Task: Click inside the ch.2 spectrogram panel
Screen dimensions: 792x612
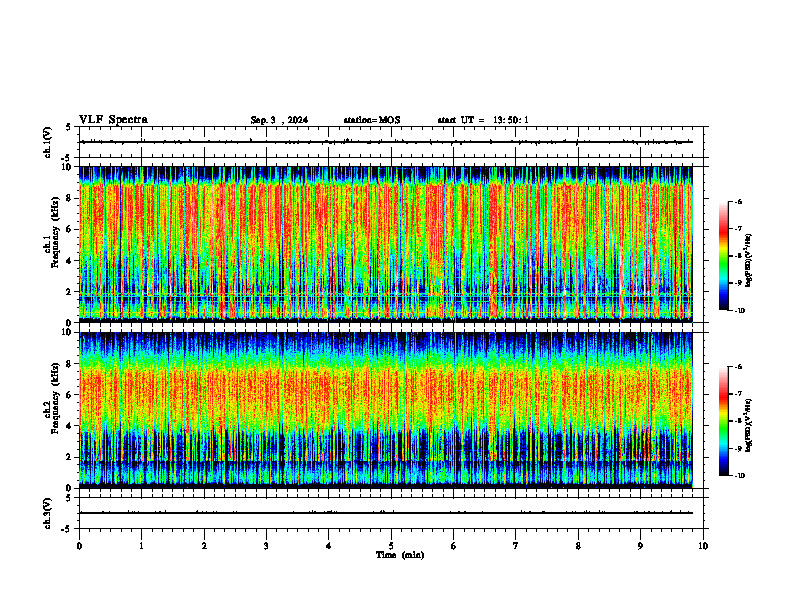Action: coord(385,410)
